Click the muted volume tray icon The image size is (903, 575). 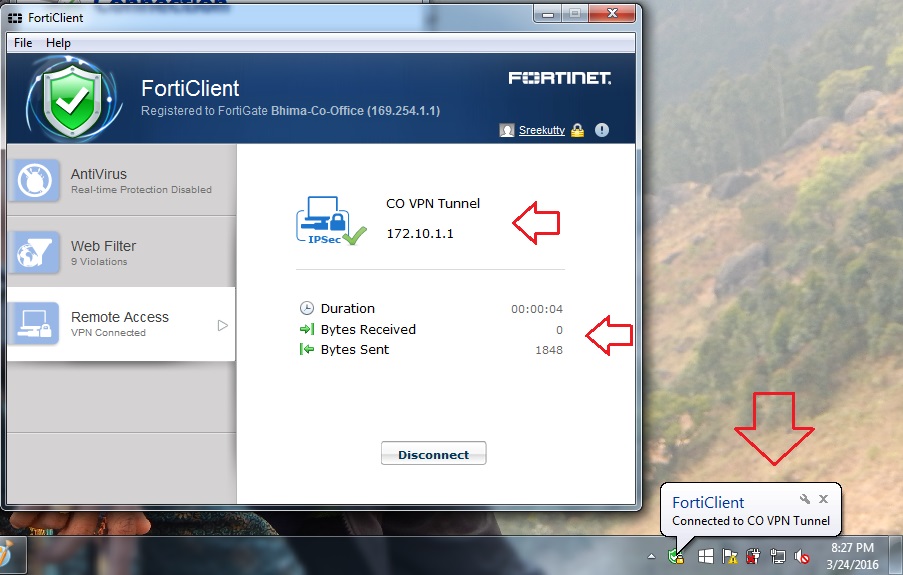click(x=802, y=557)
